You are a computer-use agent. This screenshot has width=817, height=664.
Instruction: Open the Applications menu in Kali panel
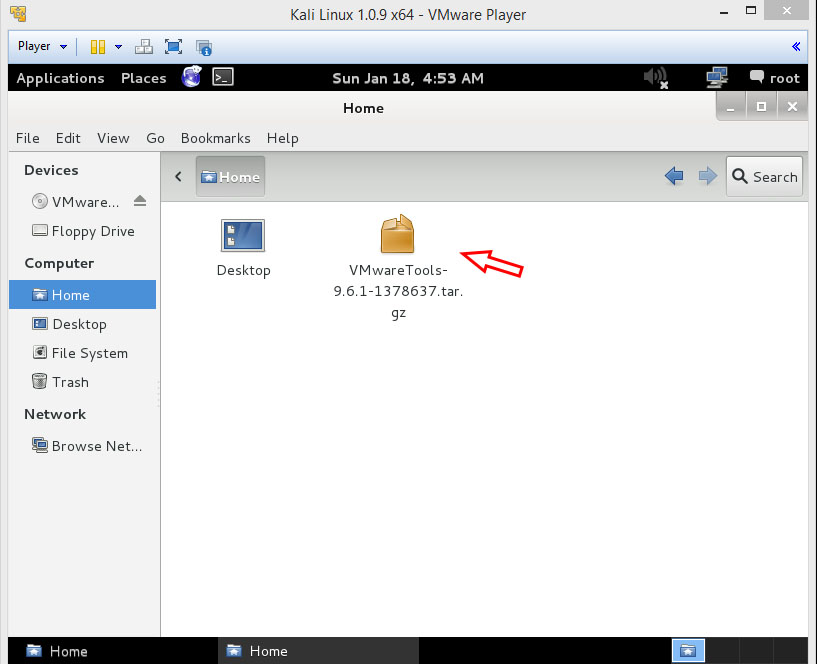coord(60,78)
